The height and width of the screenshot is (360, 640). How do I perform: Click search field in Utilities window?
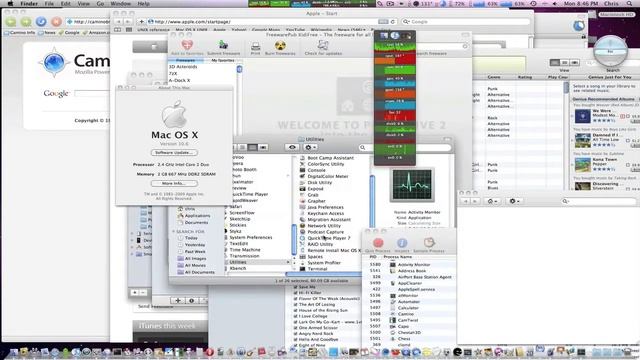(405, 147)
